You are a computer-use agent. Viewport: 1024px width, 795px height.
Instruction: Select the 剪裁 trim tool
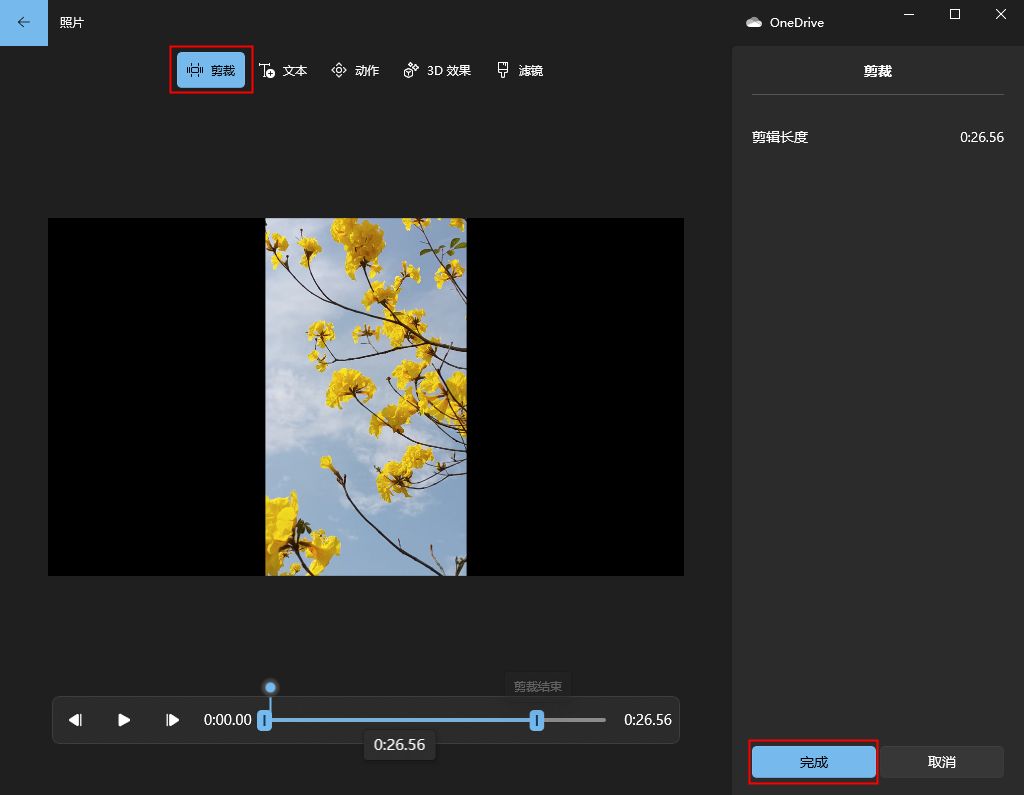211,71
